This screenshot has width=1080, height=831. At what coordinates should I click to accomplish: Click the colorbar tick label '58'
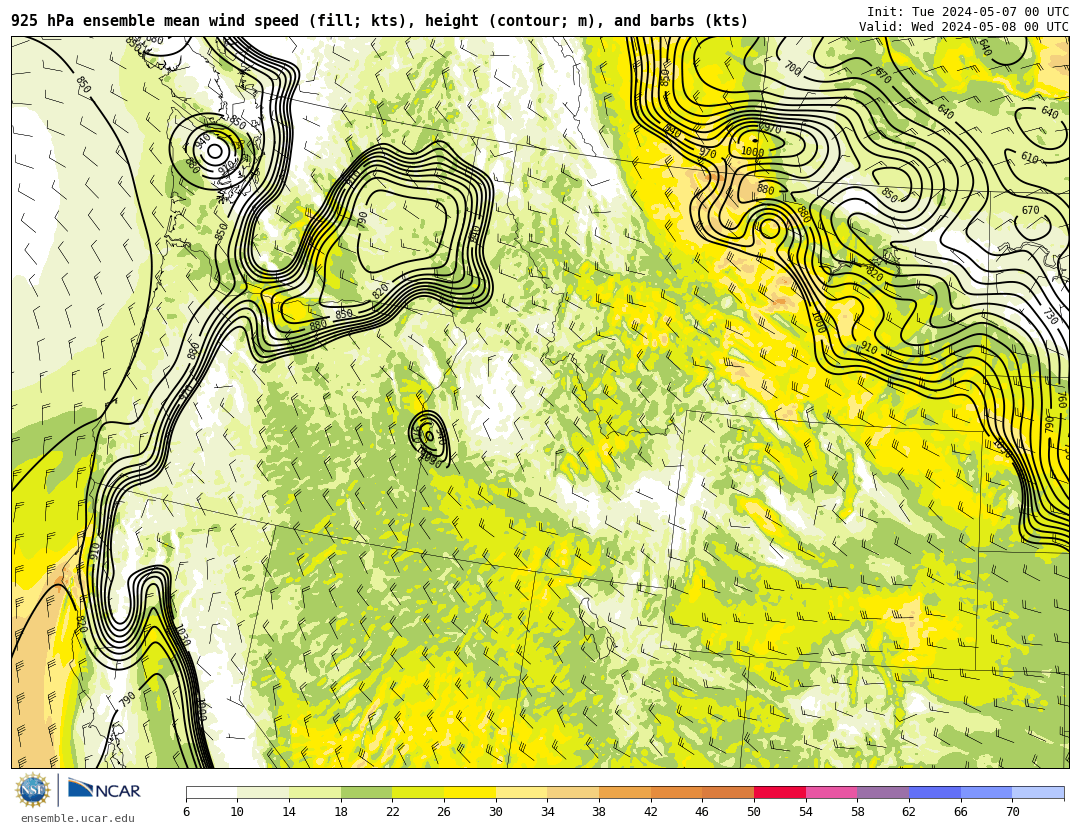point(857,812)
